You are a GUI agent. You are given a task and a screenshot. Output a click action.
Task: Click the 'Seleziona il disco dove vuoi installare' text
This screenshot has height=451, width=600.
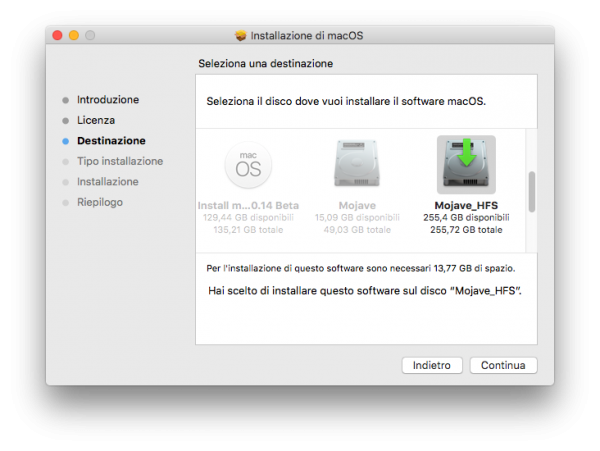click(346, 101)
